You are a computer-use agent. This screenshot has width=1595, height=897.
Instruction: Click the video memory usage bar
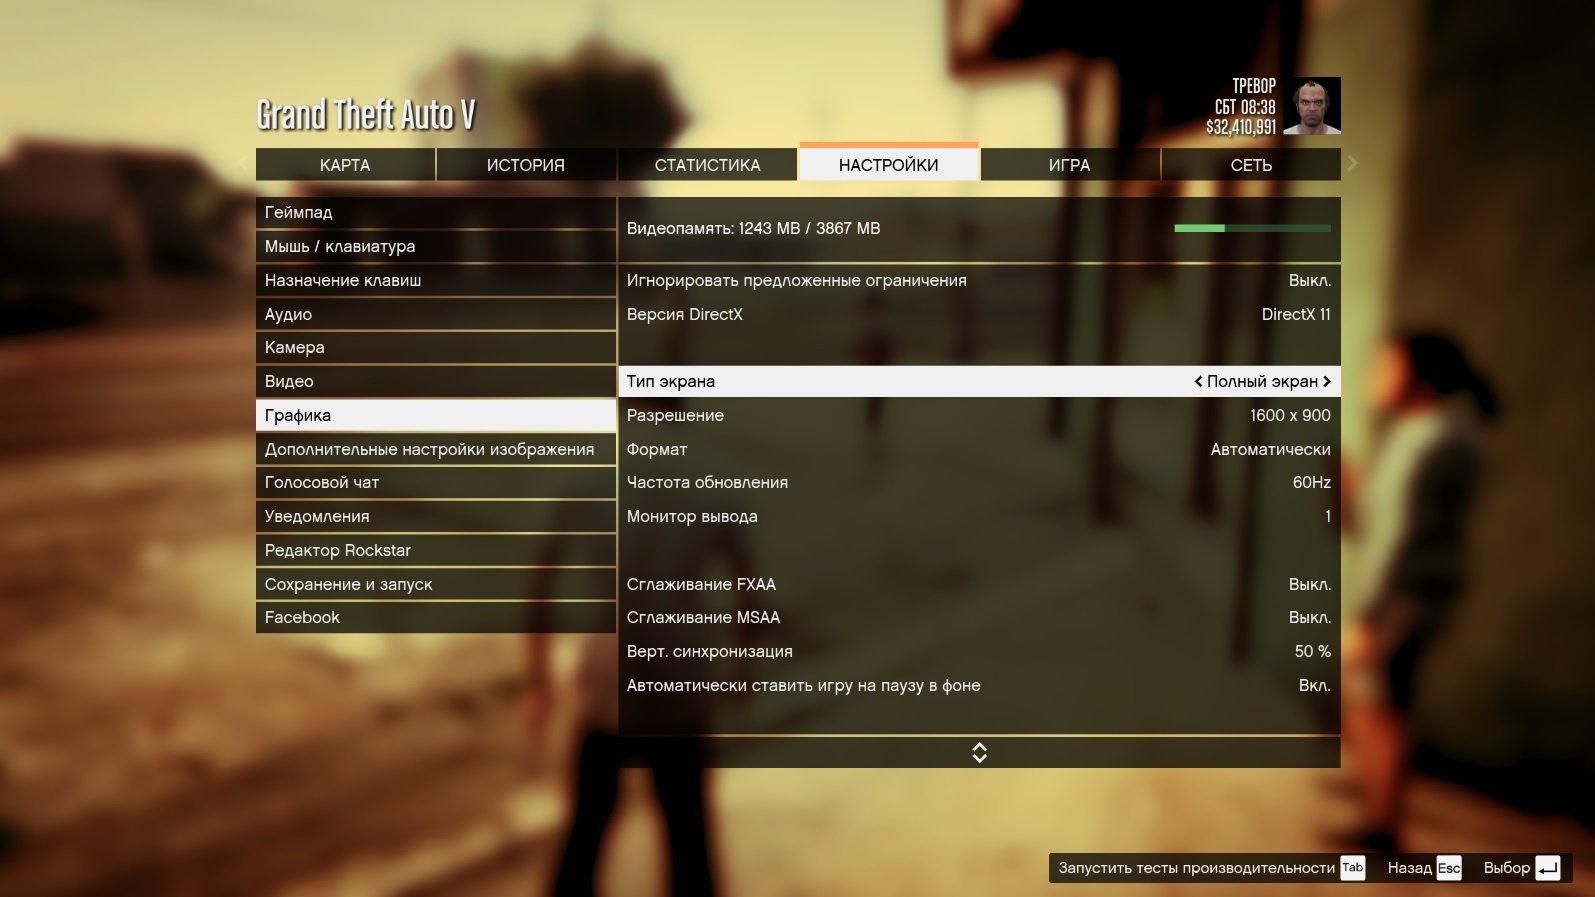pyautogui.click(x=1252, y=228)
